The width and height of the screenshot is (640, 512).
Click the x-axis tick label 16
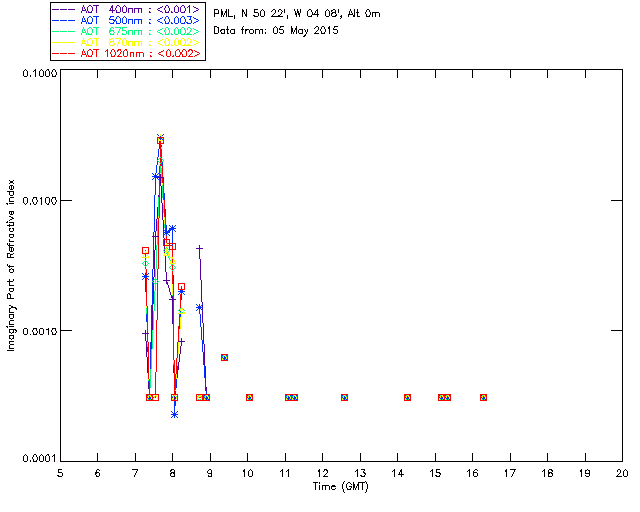pyautogui.click(x=473, y=473)
